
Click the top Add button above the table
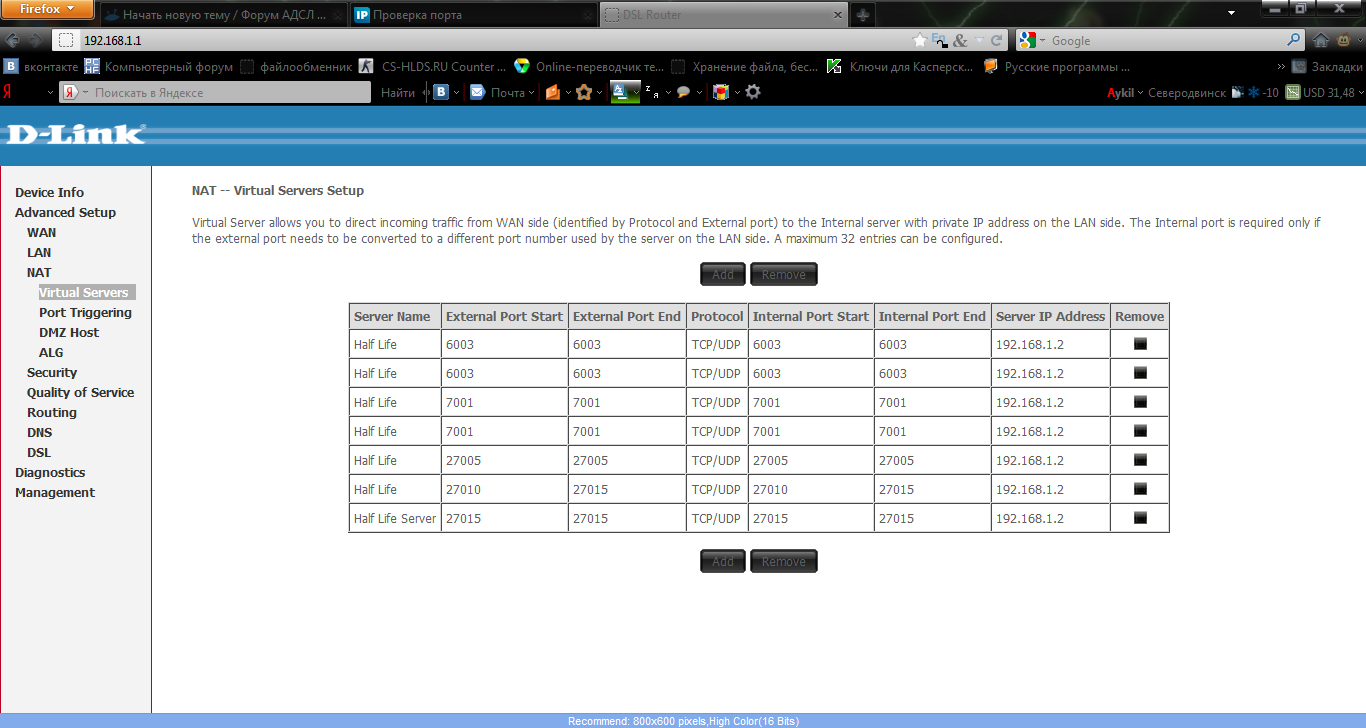723,274
